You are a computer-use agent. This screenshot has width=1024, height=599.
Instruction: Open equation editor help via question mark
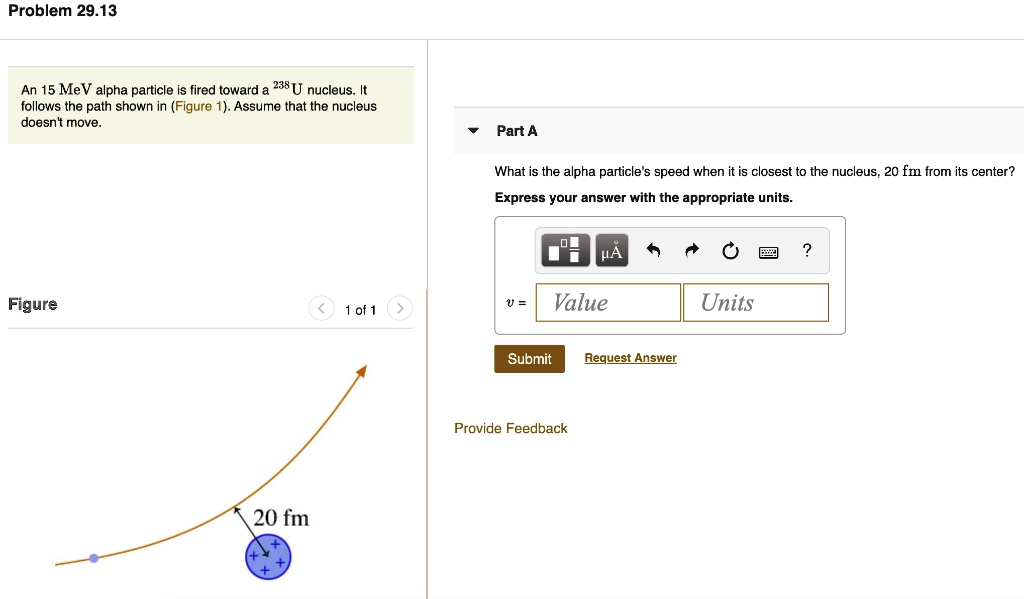pos(806,250)
